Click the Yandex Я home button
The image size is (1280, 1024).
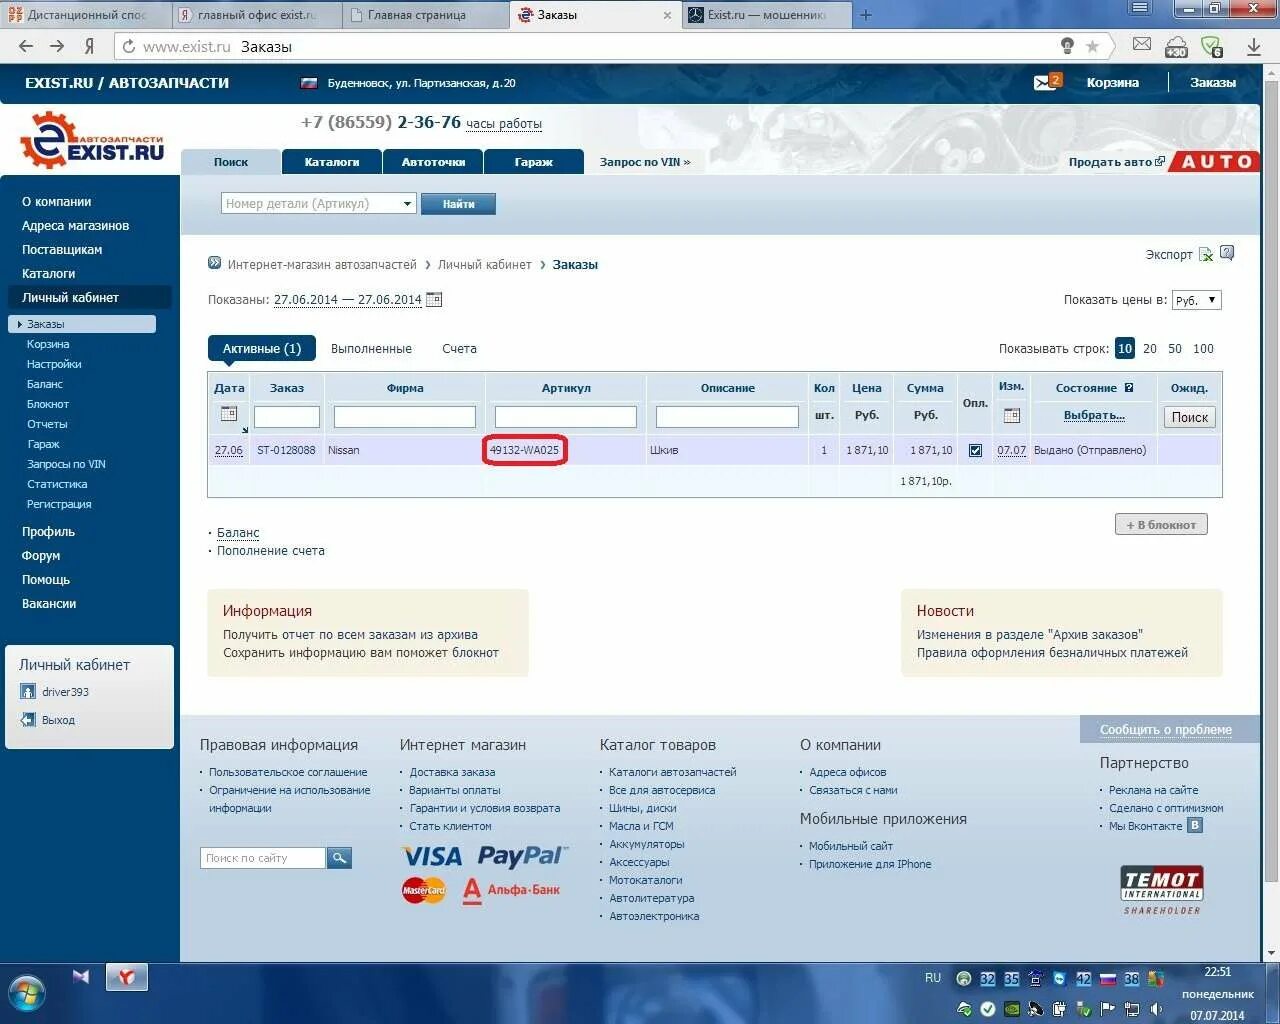[89, 46]
